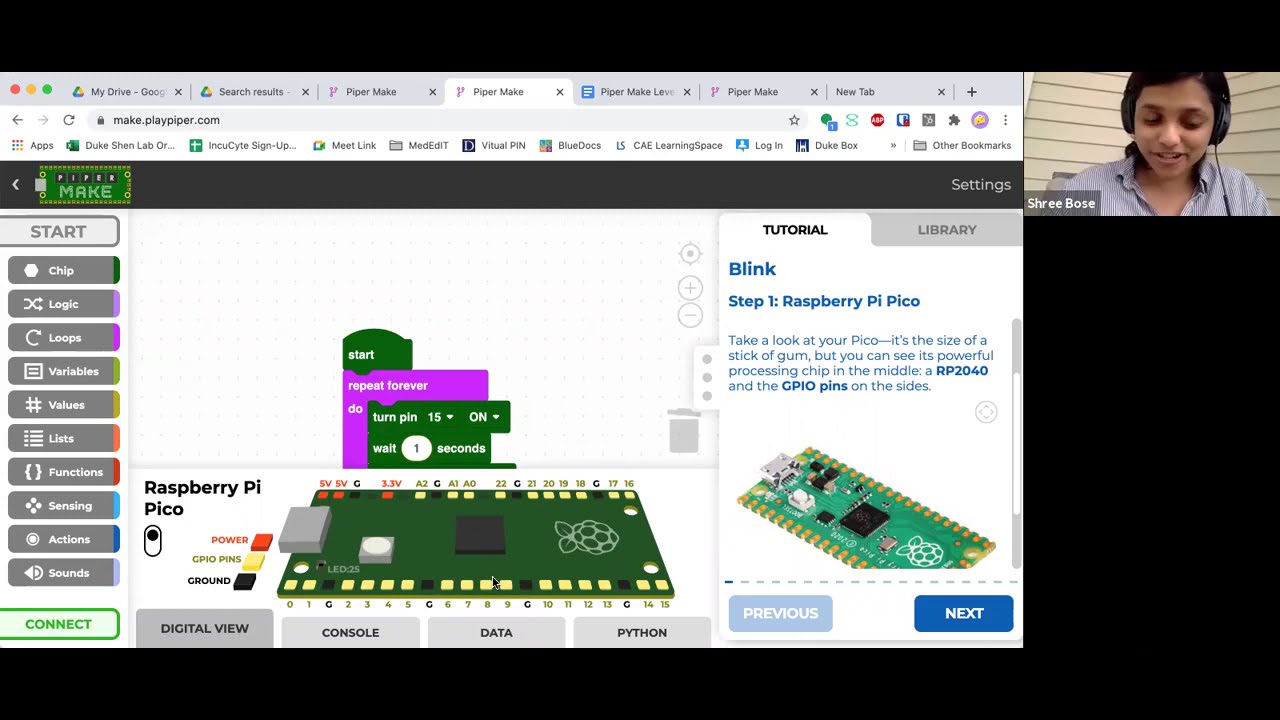Reload the current page
The height and width of the screenshot is (720, 1280).
[69, 120]
